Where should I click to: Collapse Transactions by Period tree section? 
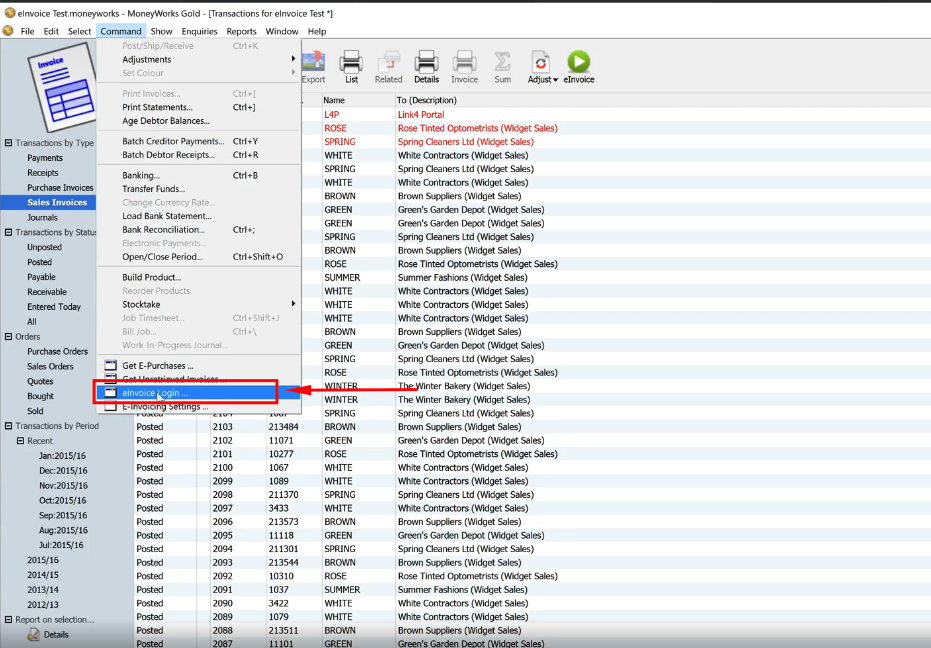(8, 425)
